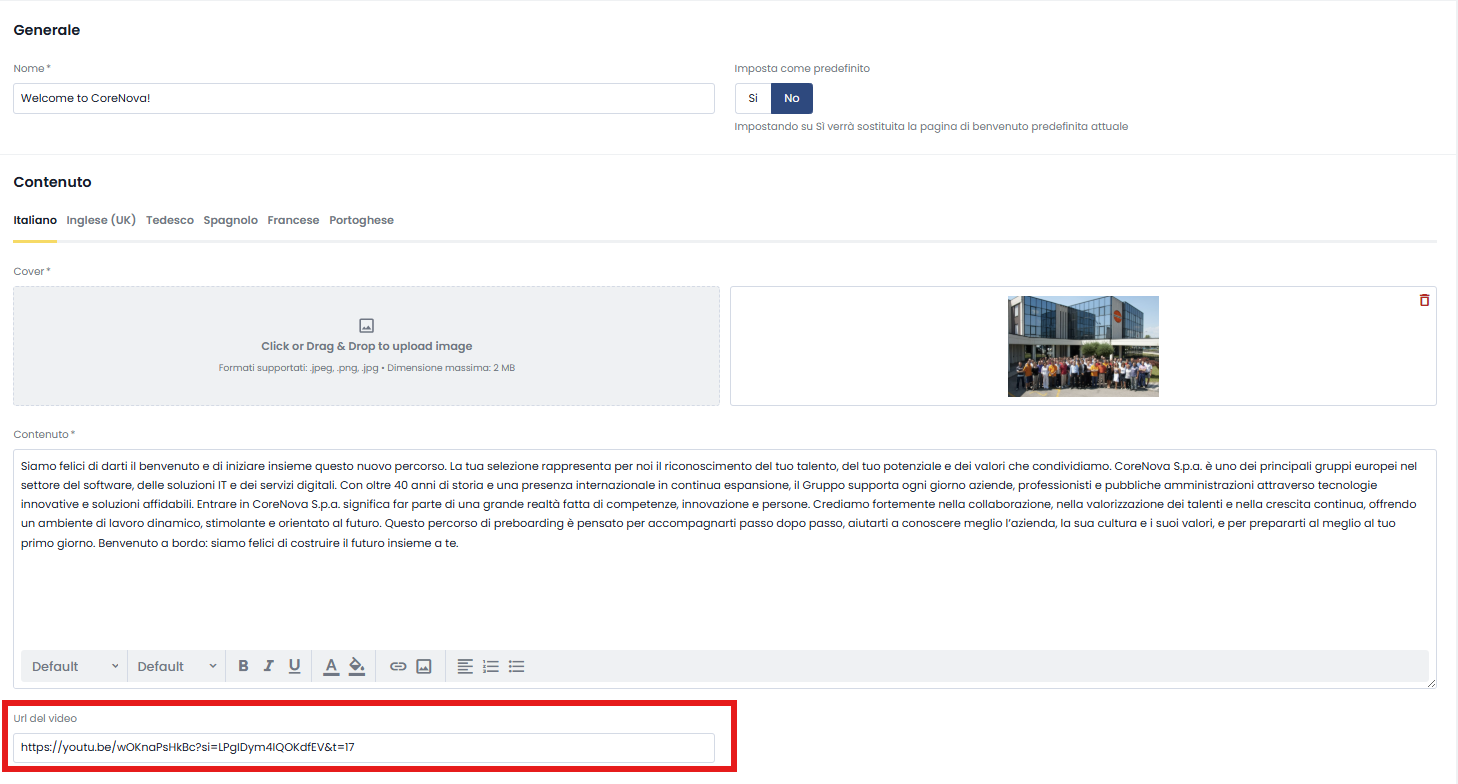Viewport: 1458px width, 784px height.
Task: Click the 'Click or Drag & Drop to upload image' area
Action: (366, 346)
